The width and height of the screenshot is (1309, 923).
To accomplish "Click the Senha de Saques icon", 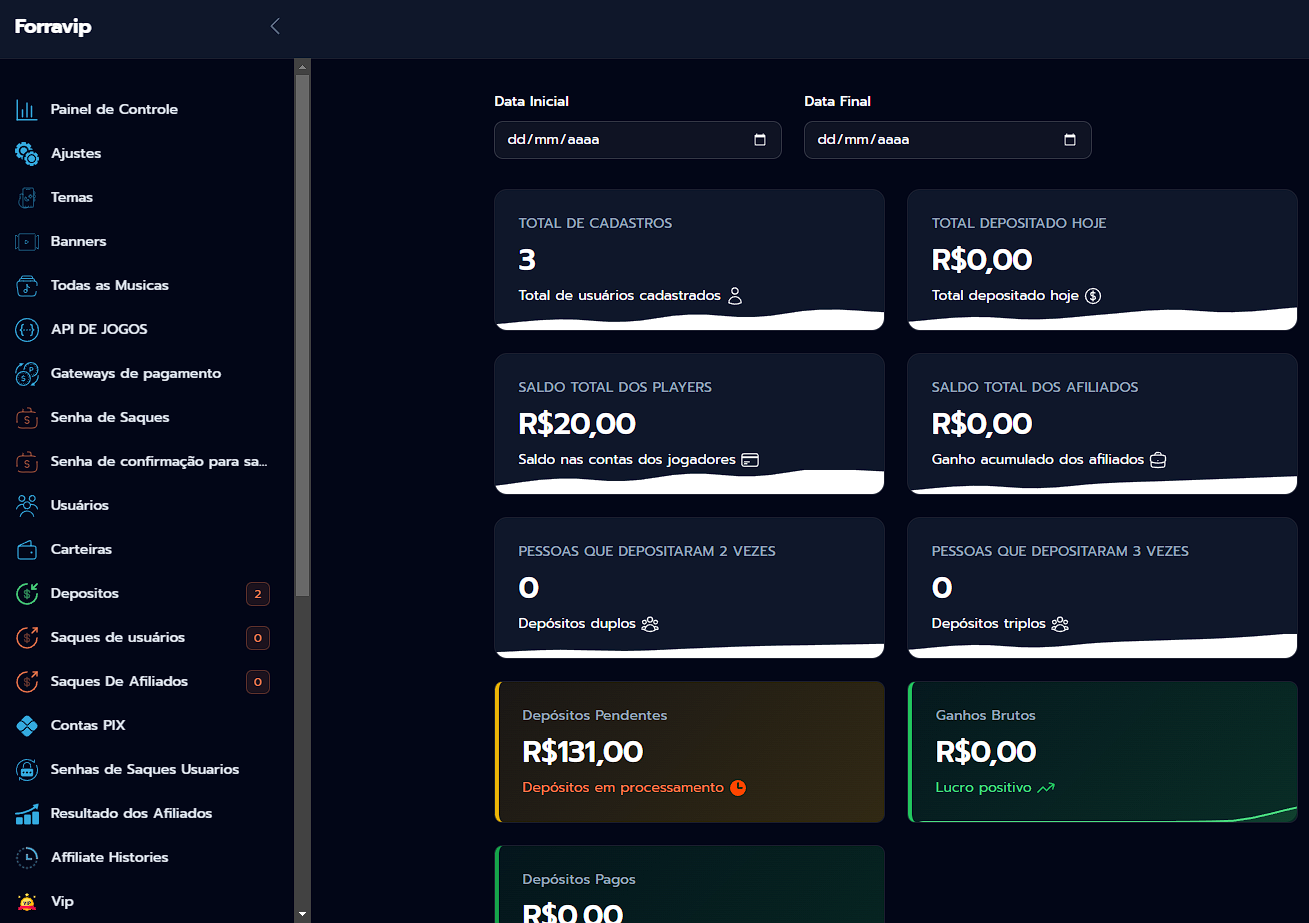I will coord(27,417).
